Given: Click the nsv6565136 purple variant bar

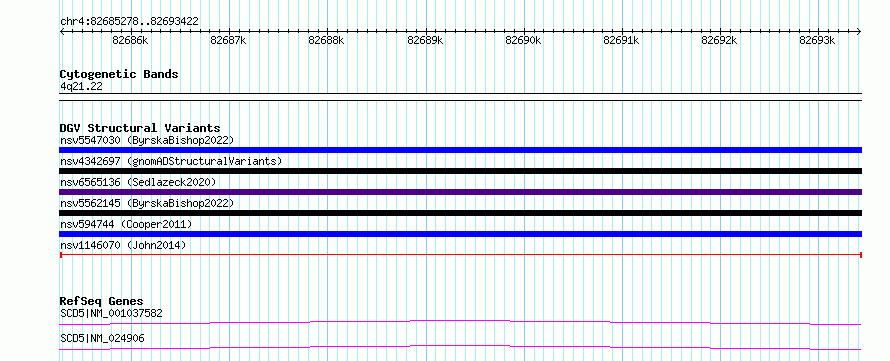Looking at the screenshot, I should [x=460, y=192].
